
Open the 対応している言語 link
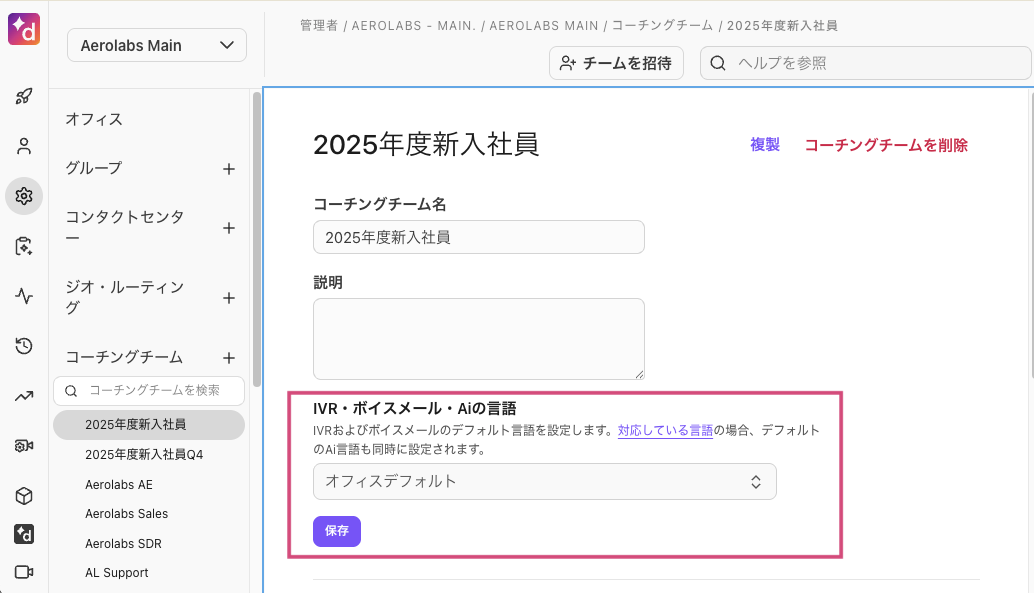click(665, 431)
